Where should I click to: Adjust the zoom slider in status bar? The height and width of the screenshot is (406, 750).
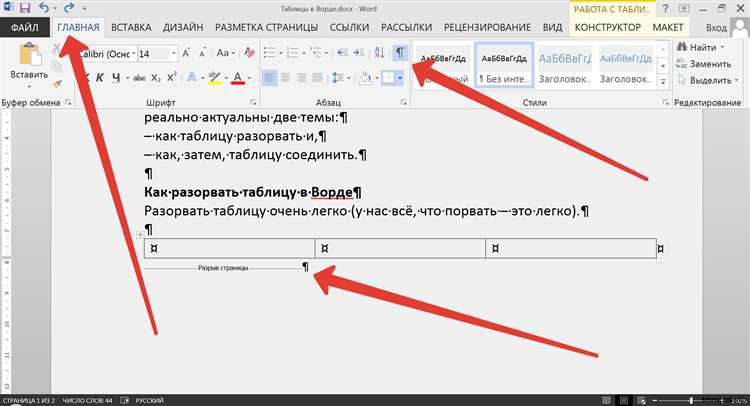[x=691, y=400]
